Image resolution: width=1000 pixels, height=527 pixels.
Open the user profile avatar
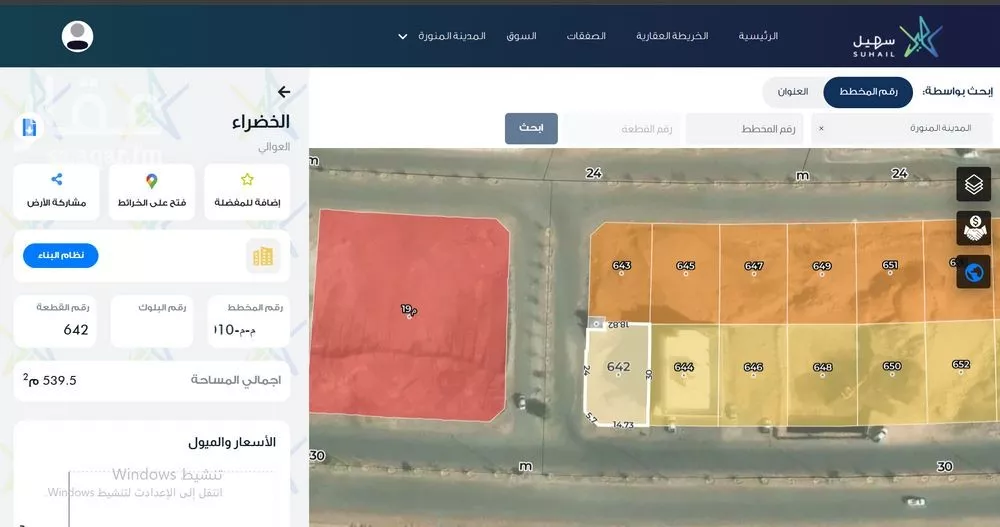(x=77, y=36)
